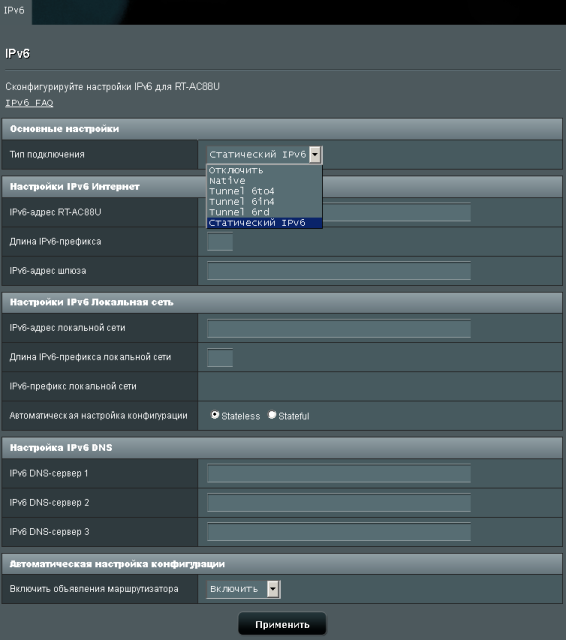Click the LAN IPv6 address field
Viewport: 566px width, 640px height.
(339, 328)
